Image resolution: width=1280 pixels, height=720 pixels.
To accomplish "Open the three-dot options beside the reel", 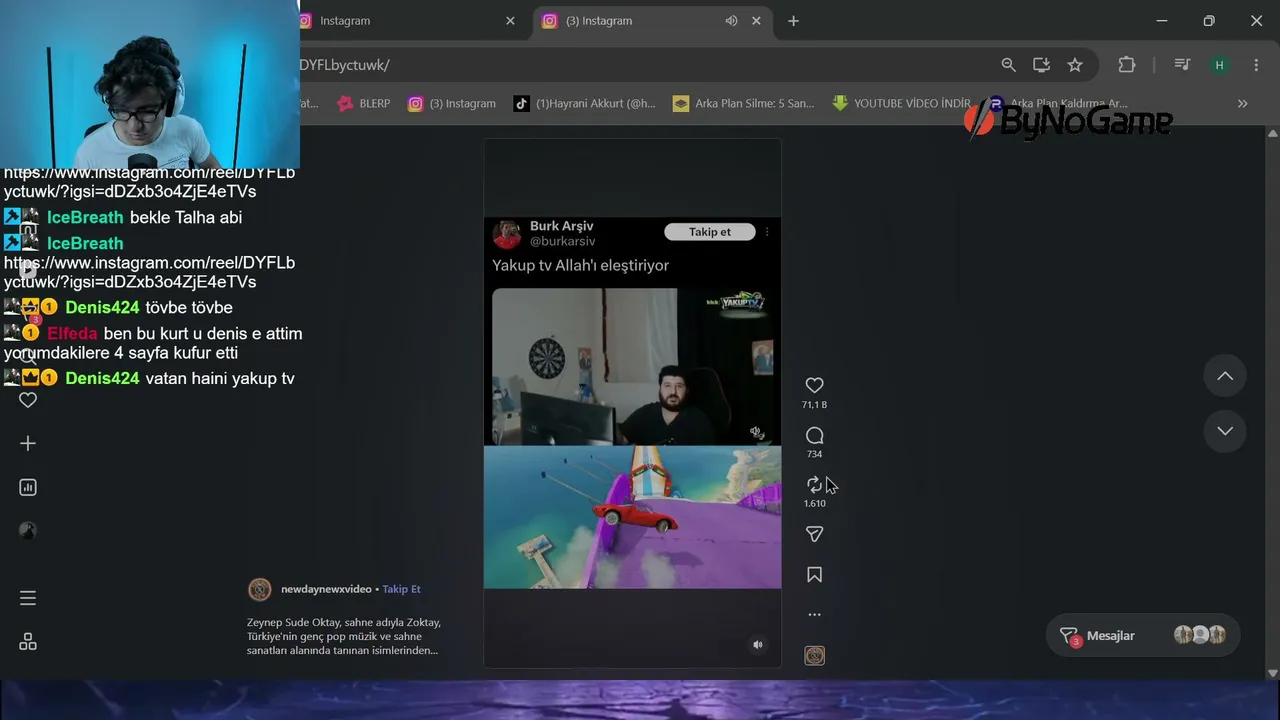I will pos(814,615).
